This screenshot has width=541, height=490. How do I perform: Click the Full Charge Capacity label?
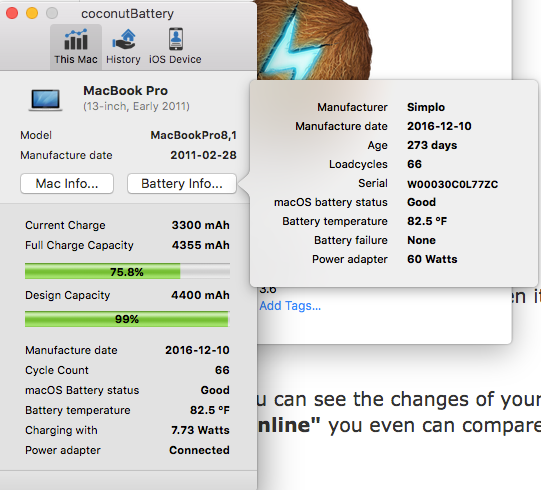79,245
